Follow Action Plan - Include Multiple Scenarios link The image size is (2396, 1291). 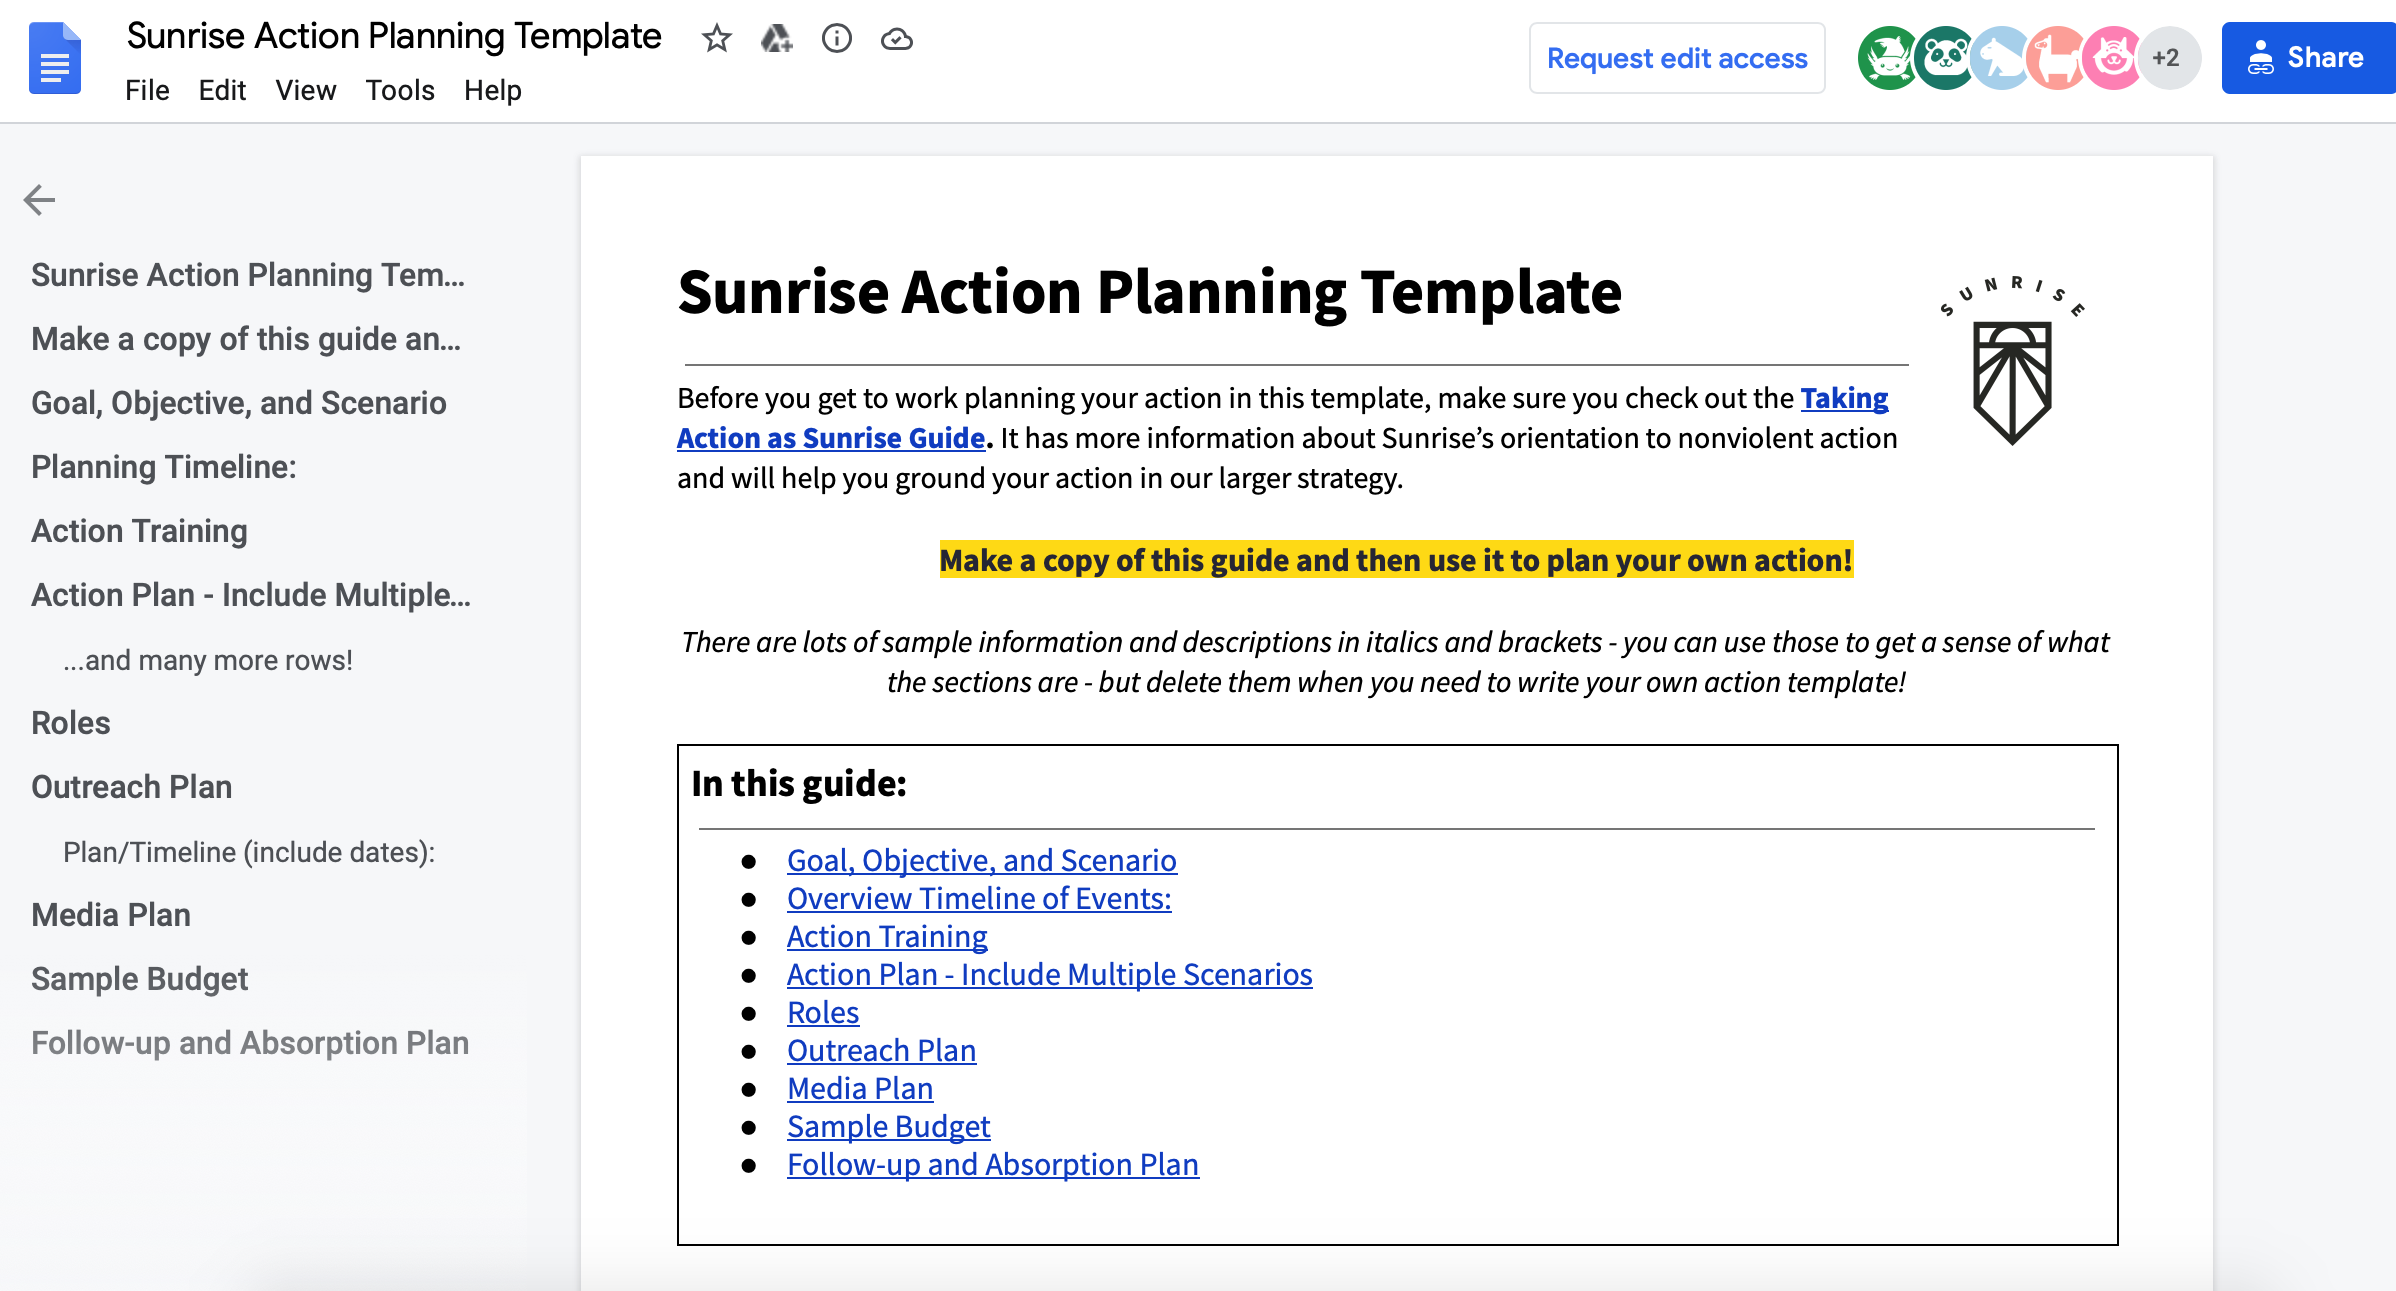tap(1049, 974)
